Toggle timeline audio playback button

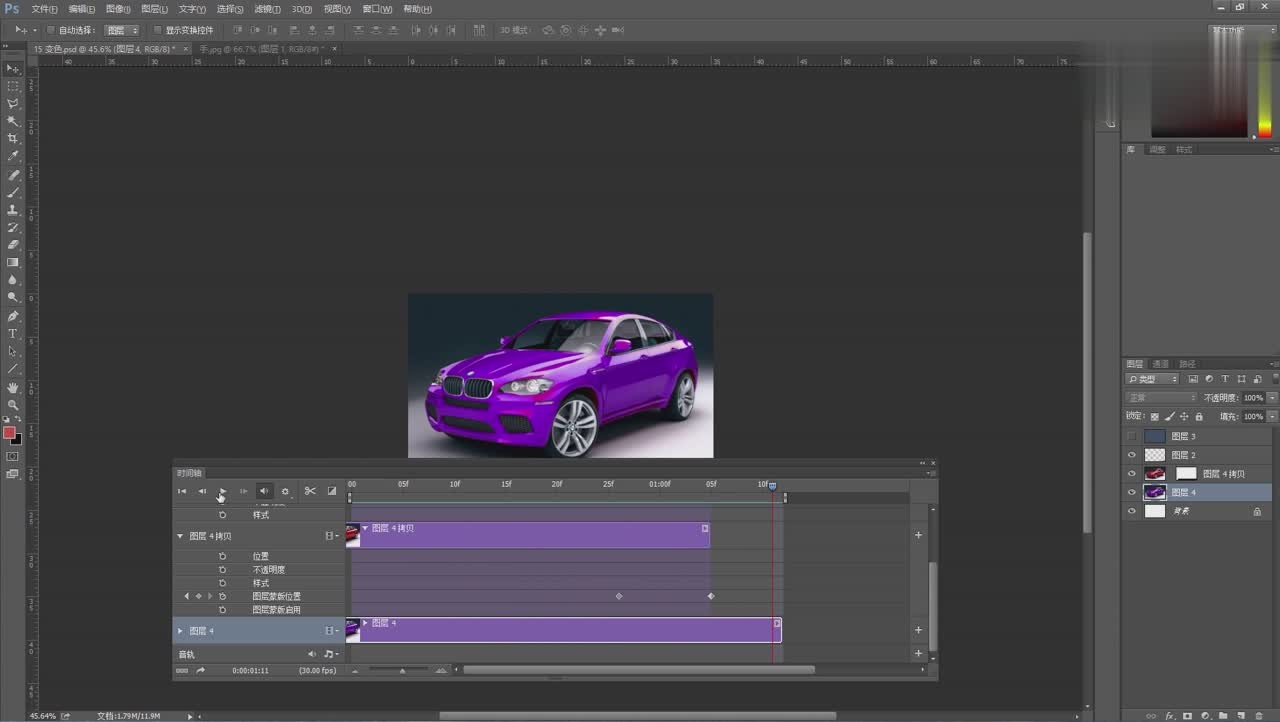tap(264, 491)
